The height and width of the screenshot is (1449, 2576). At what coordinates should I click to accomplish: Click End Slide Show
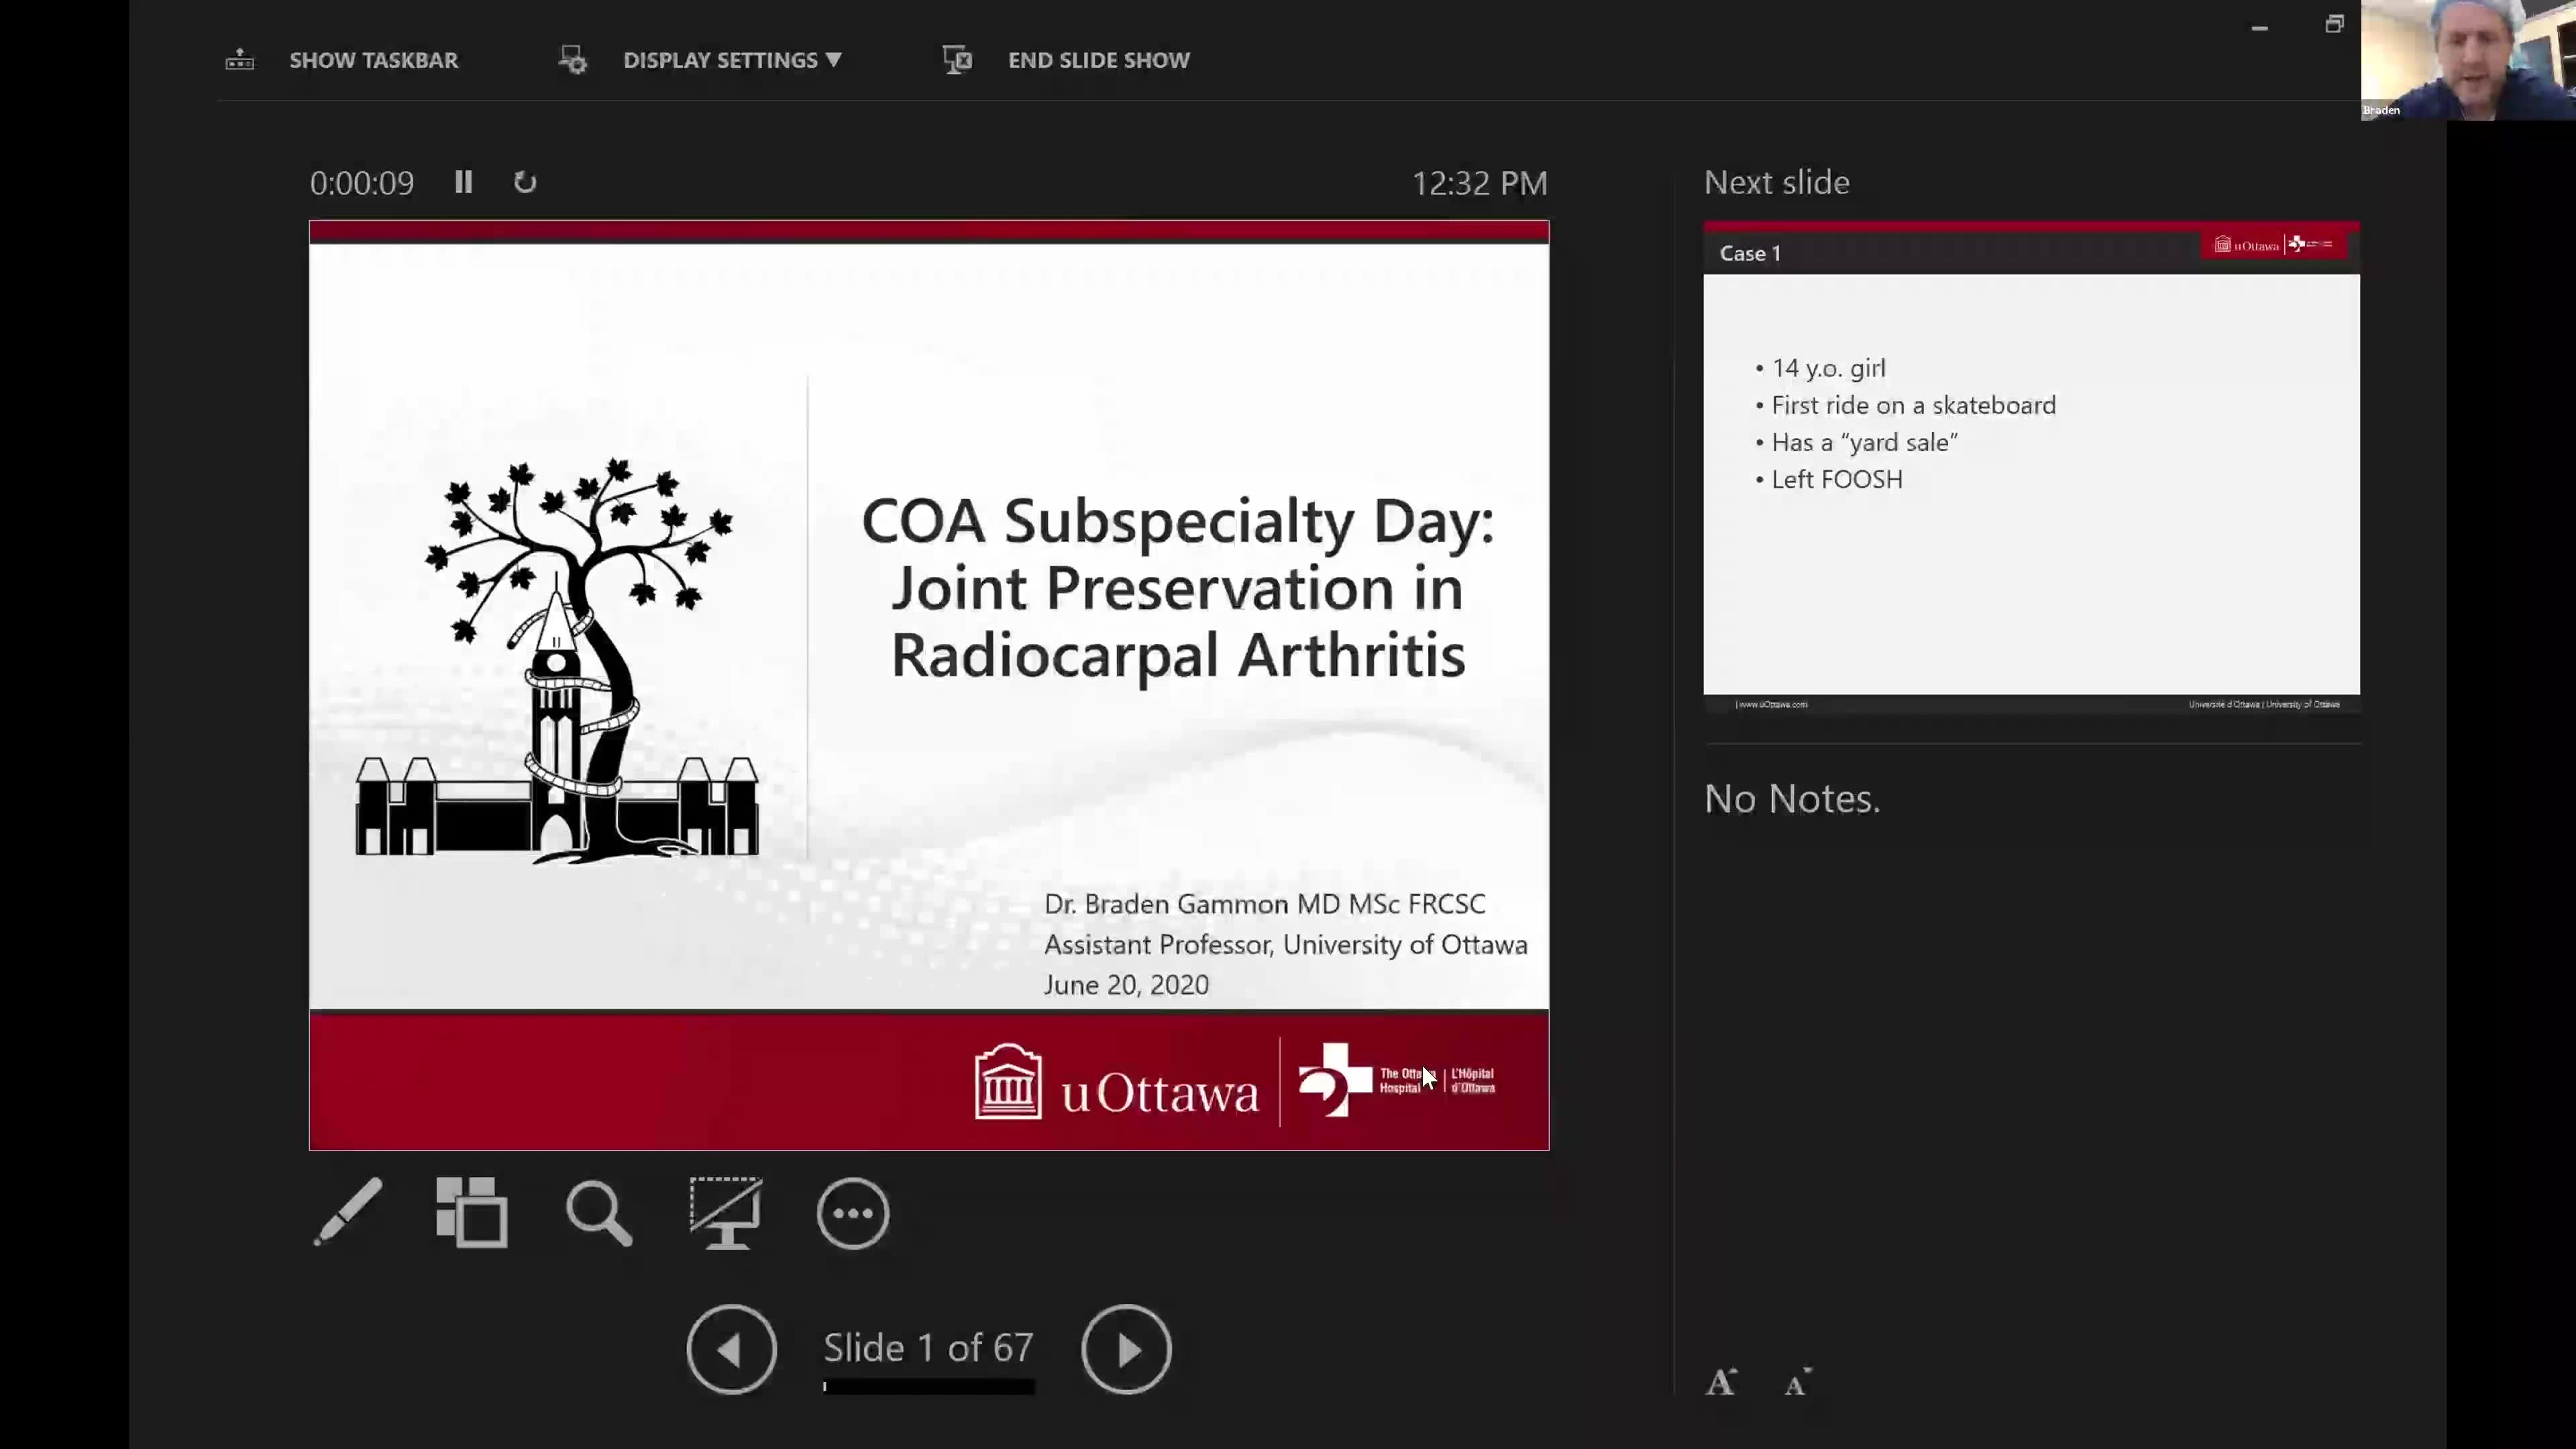pyautogui.click(x=1098, y=60)
